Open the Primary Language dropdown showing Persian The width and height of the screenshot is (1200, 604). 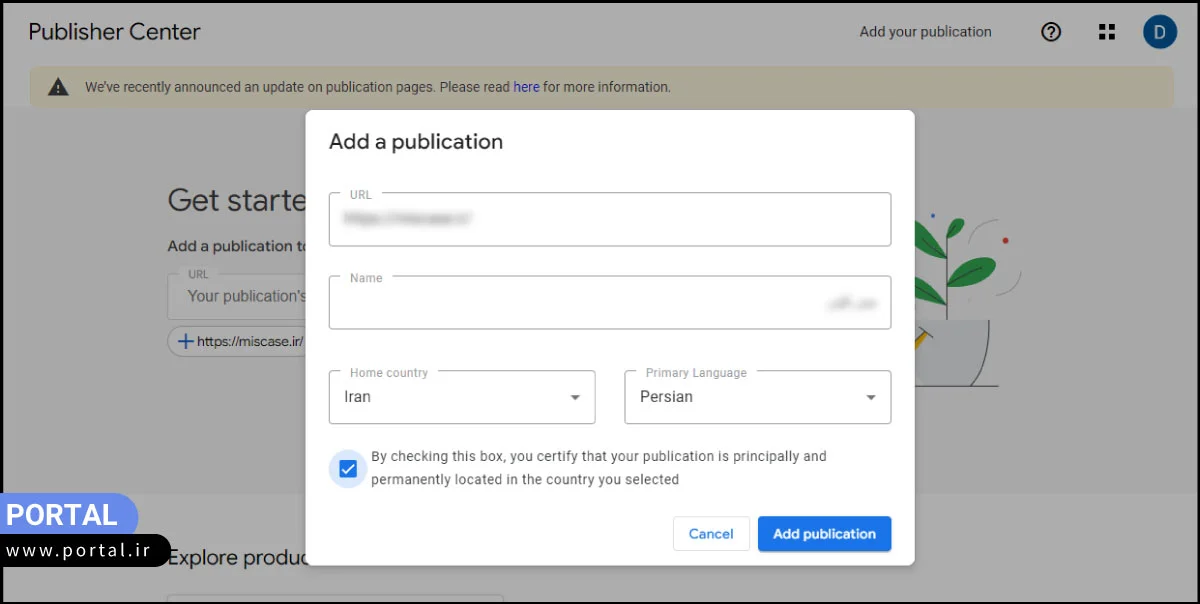[757, 397]
